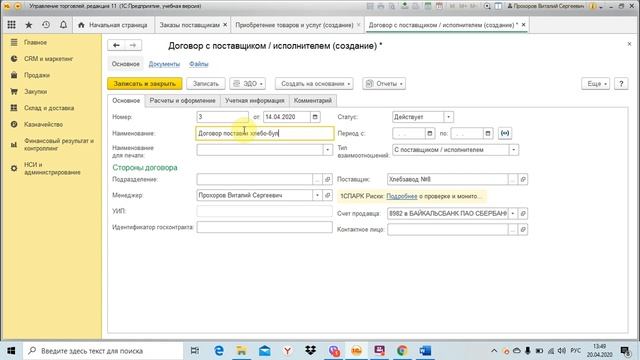
Task: Open НСИ и администрирование section
Action: (51, 168)
